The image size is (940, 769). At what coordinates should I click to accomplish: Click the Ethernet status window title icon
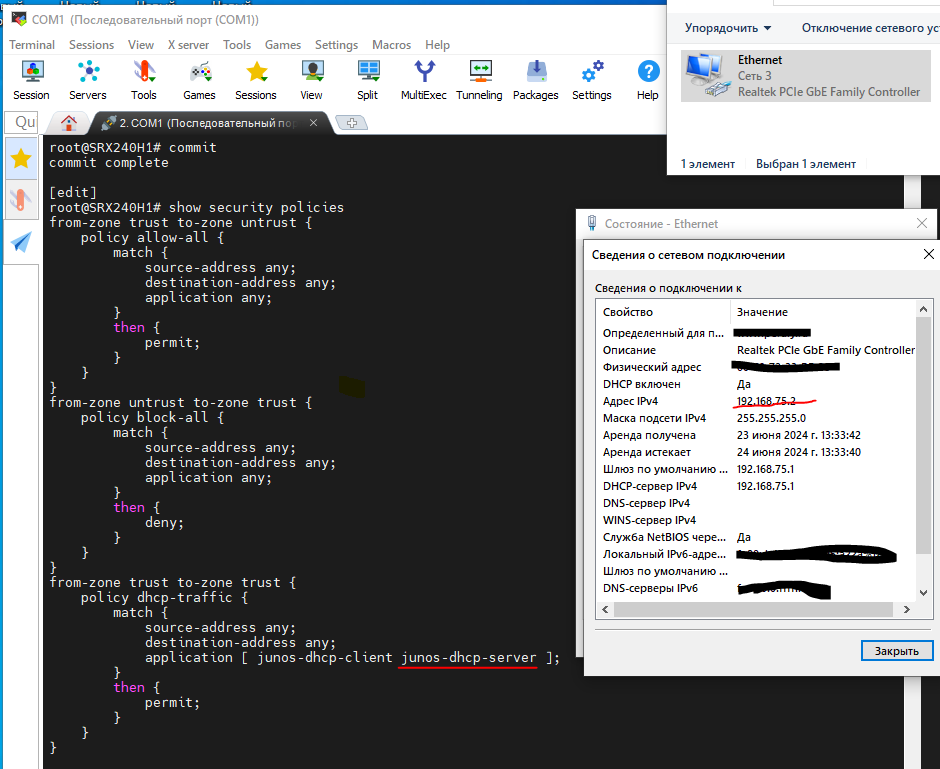pyautogui.click(x=592, y=224)
